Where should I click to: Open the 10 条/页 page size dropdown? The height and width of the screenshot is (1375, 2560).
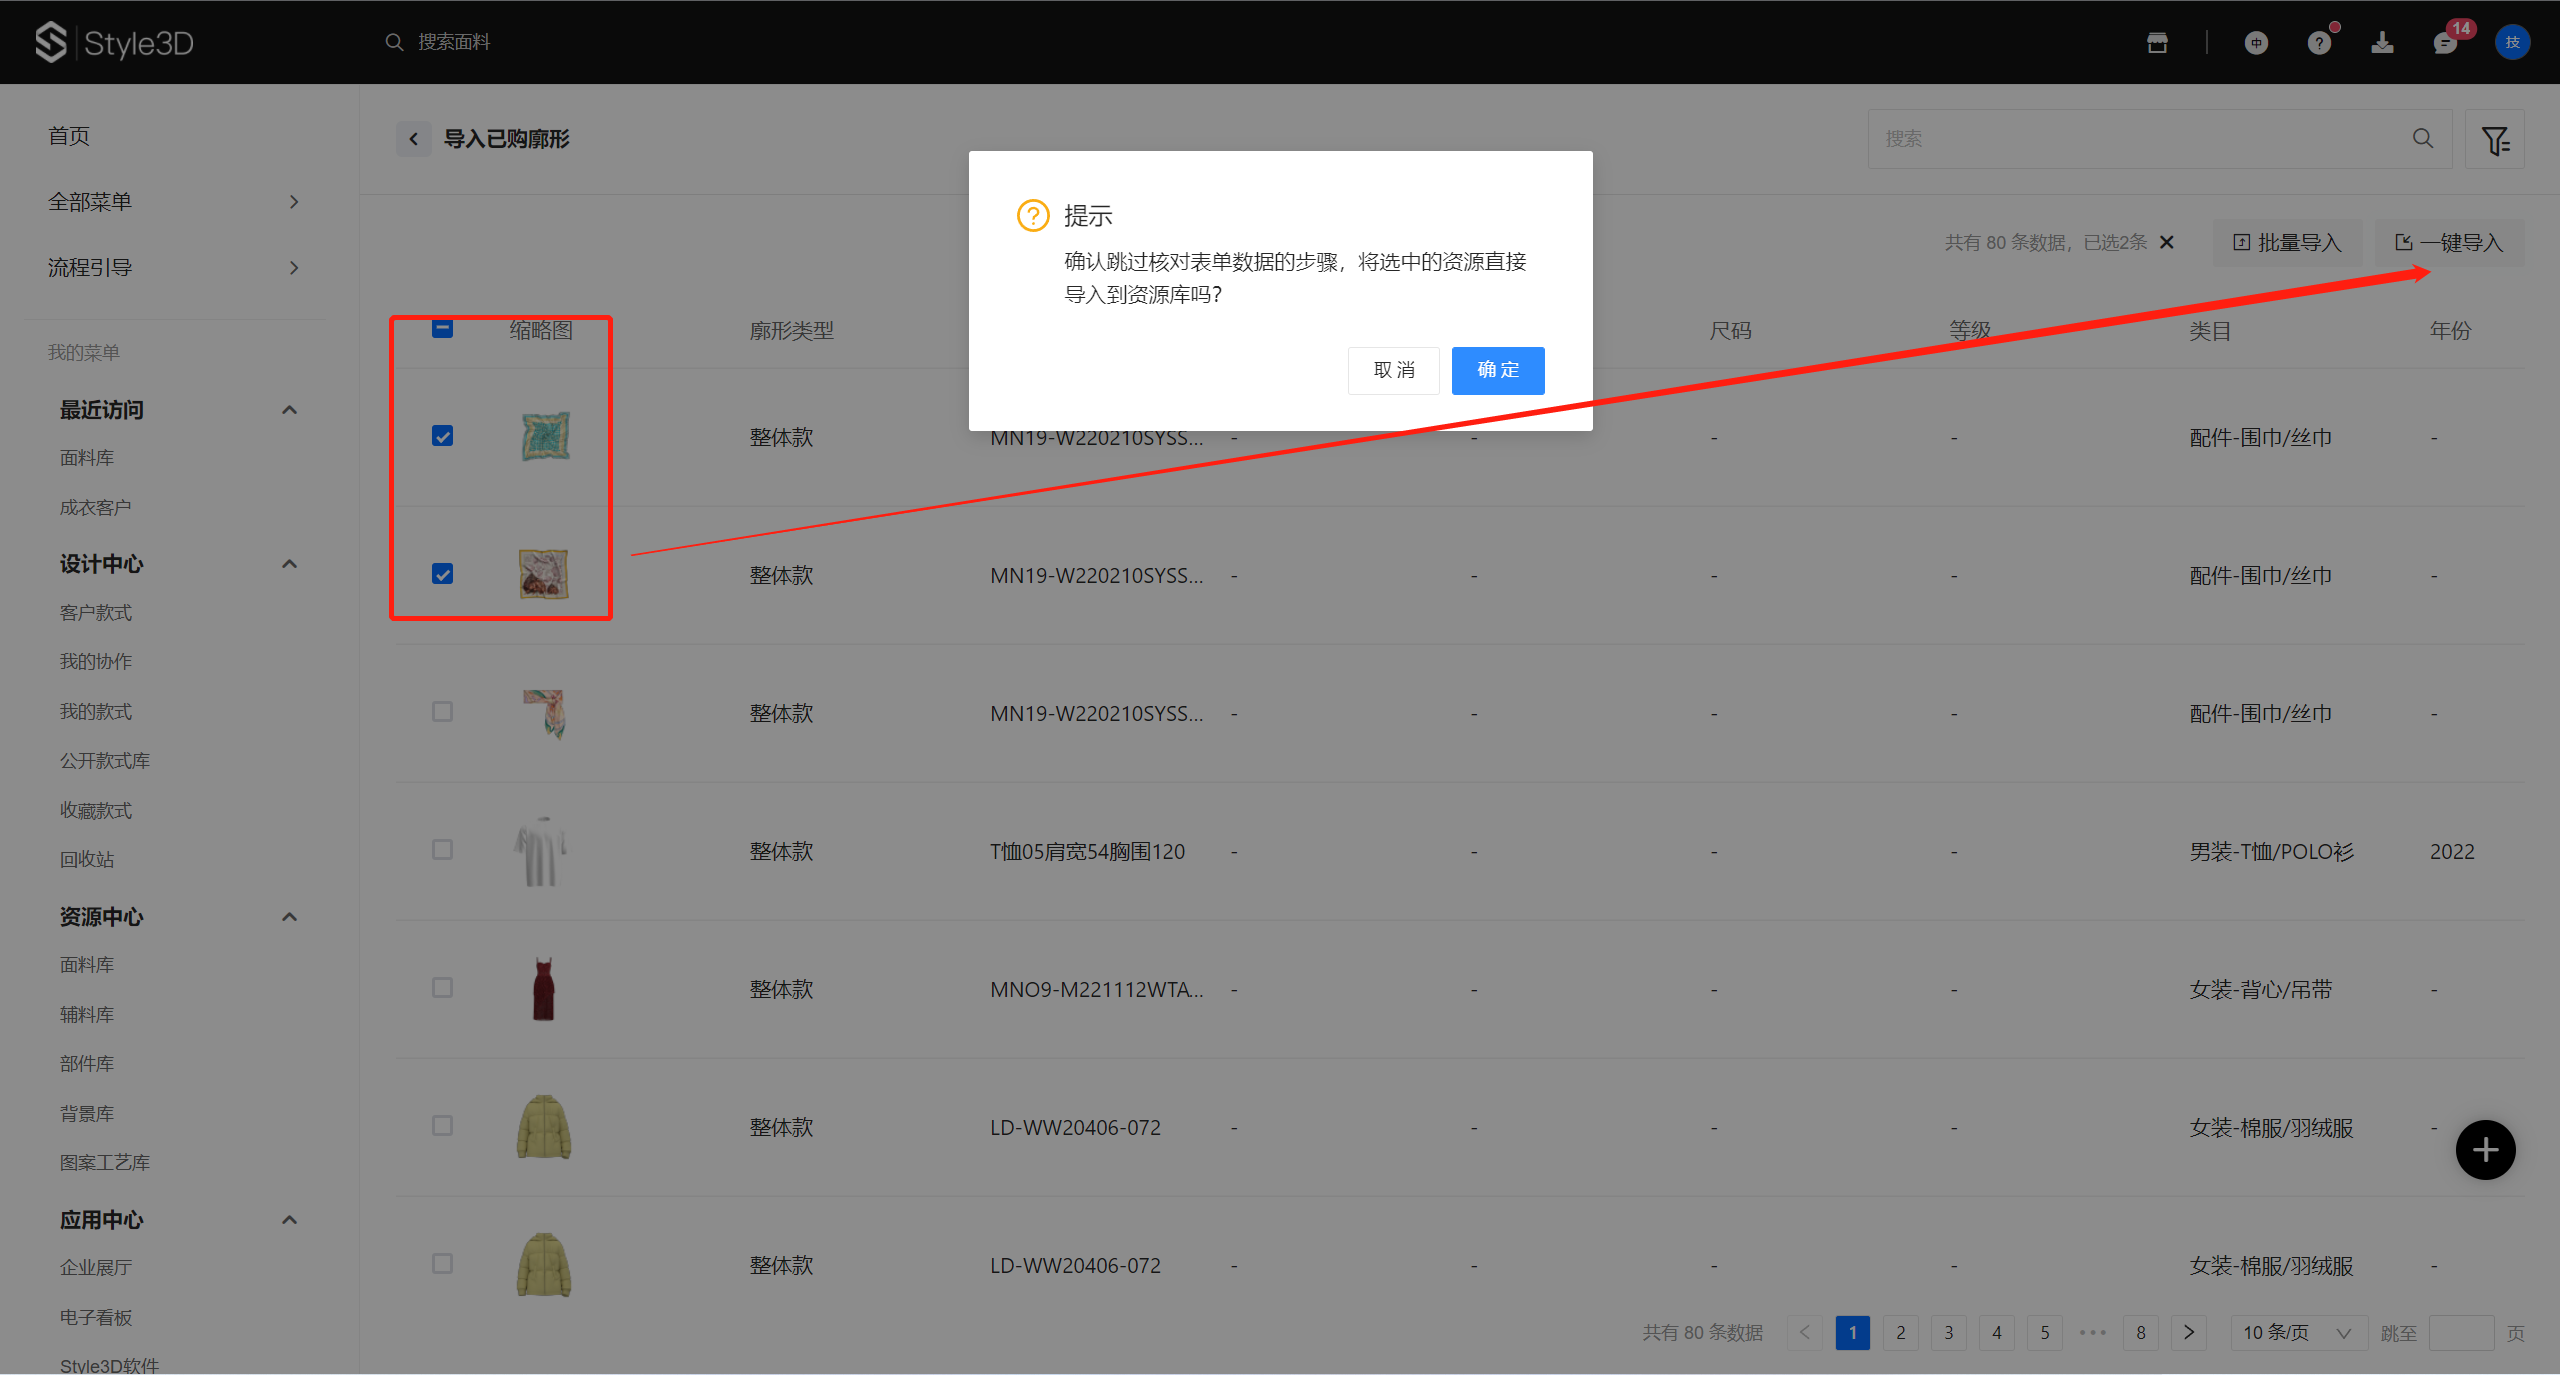(x=2297, y=1332)
